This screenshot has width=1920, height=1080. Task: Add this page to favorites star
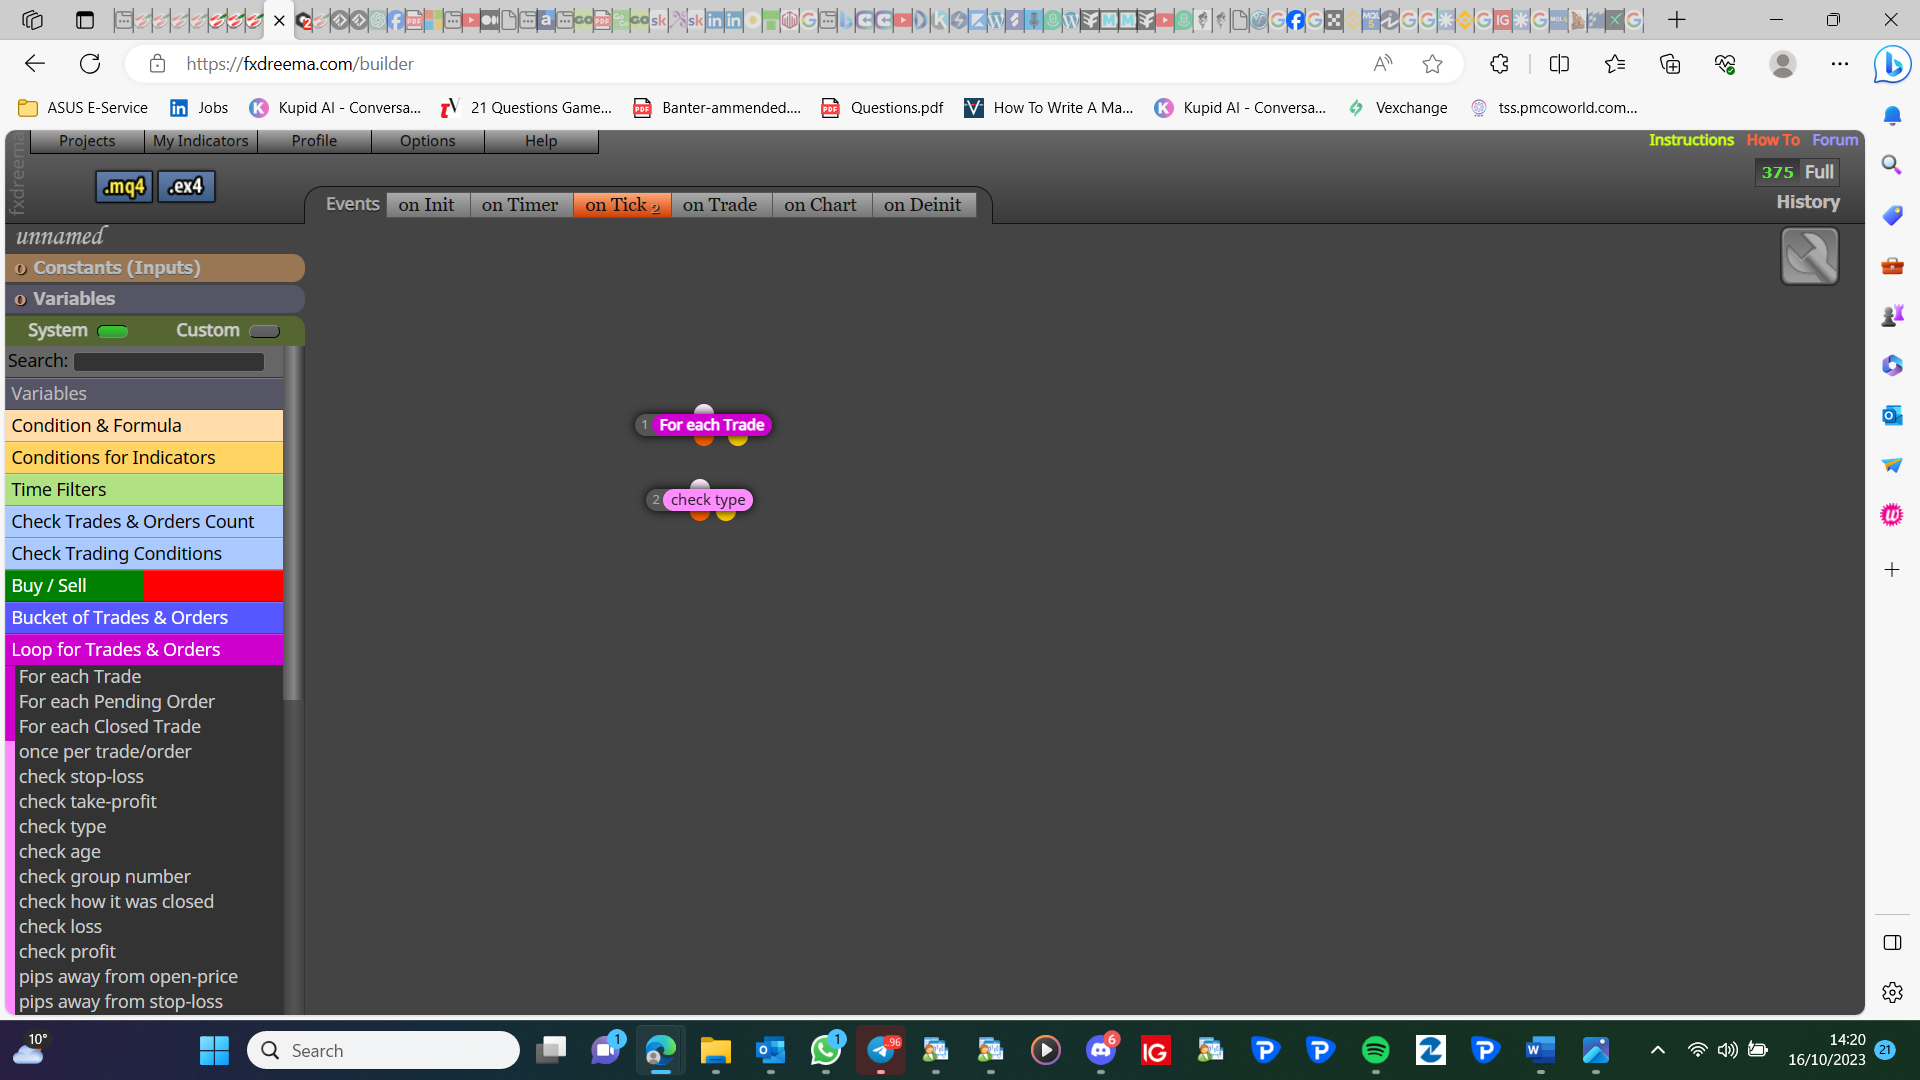point(1432,64)
